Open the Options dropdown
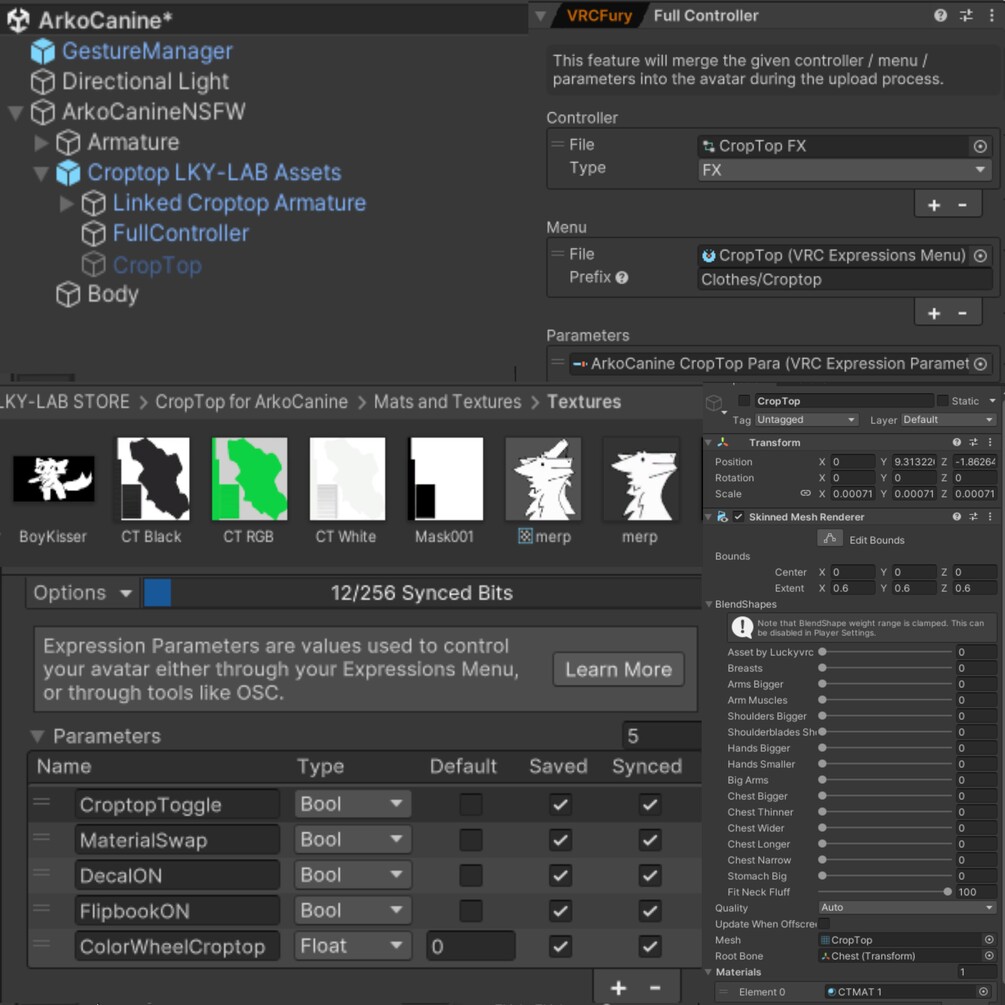1005x1005 pixels. [82, 593]
